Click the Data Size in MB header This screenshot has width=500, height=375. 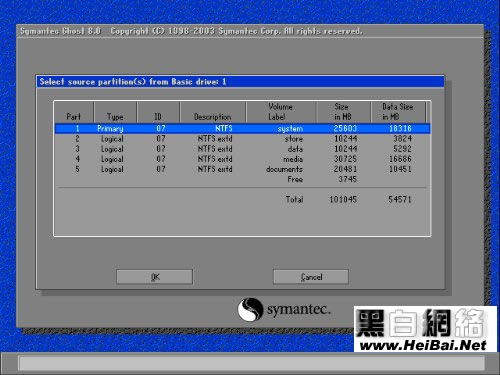398,112
